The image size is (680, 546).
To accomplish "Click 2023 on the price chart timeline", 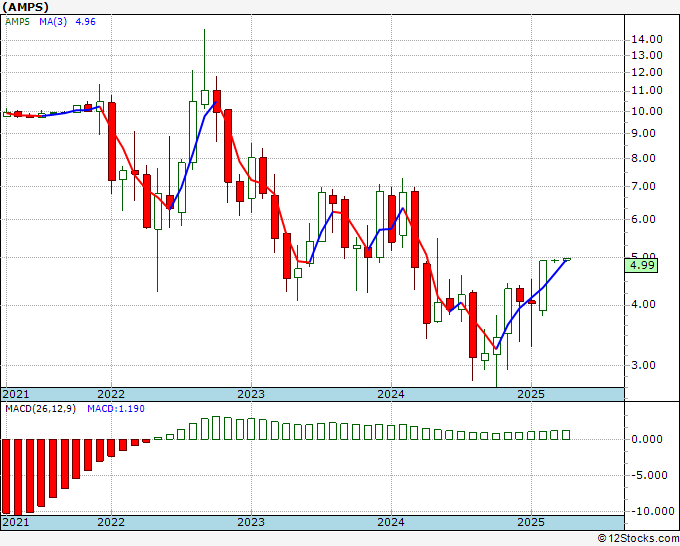I will tap(251, 394).
